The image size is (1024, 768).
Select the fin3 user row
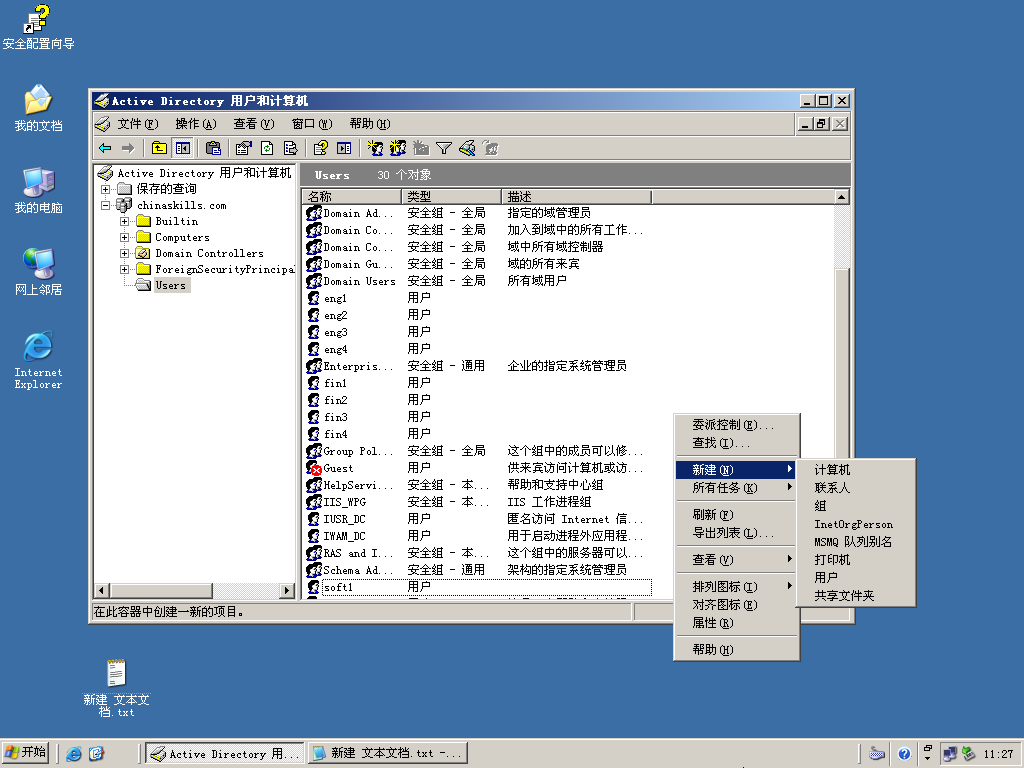(478, 417)
